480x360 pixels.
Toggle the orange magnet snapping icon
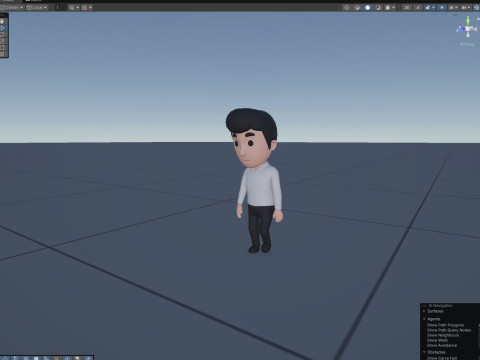click(85, 7)
